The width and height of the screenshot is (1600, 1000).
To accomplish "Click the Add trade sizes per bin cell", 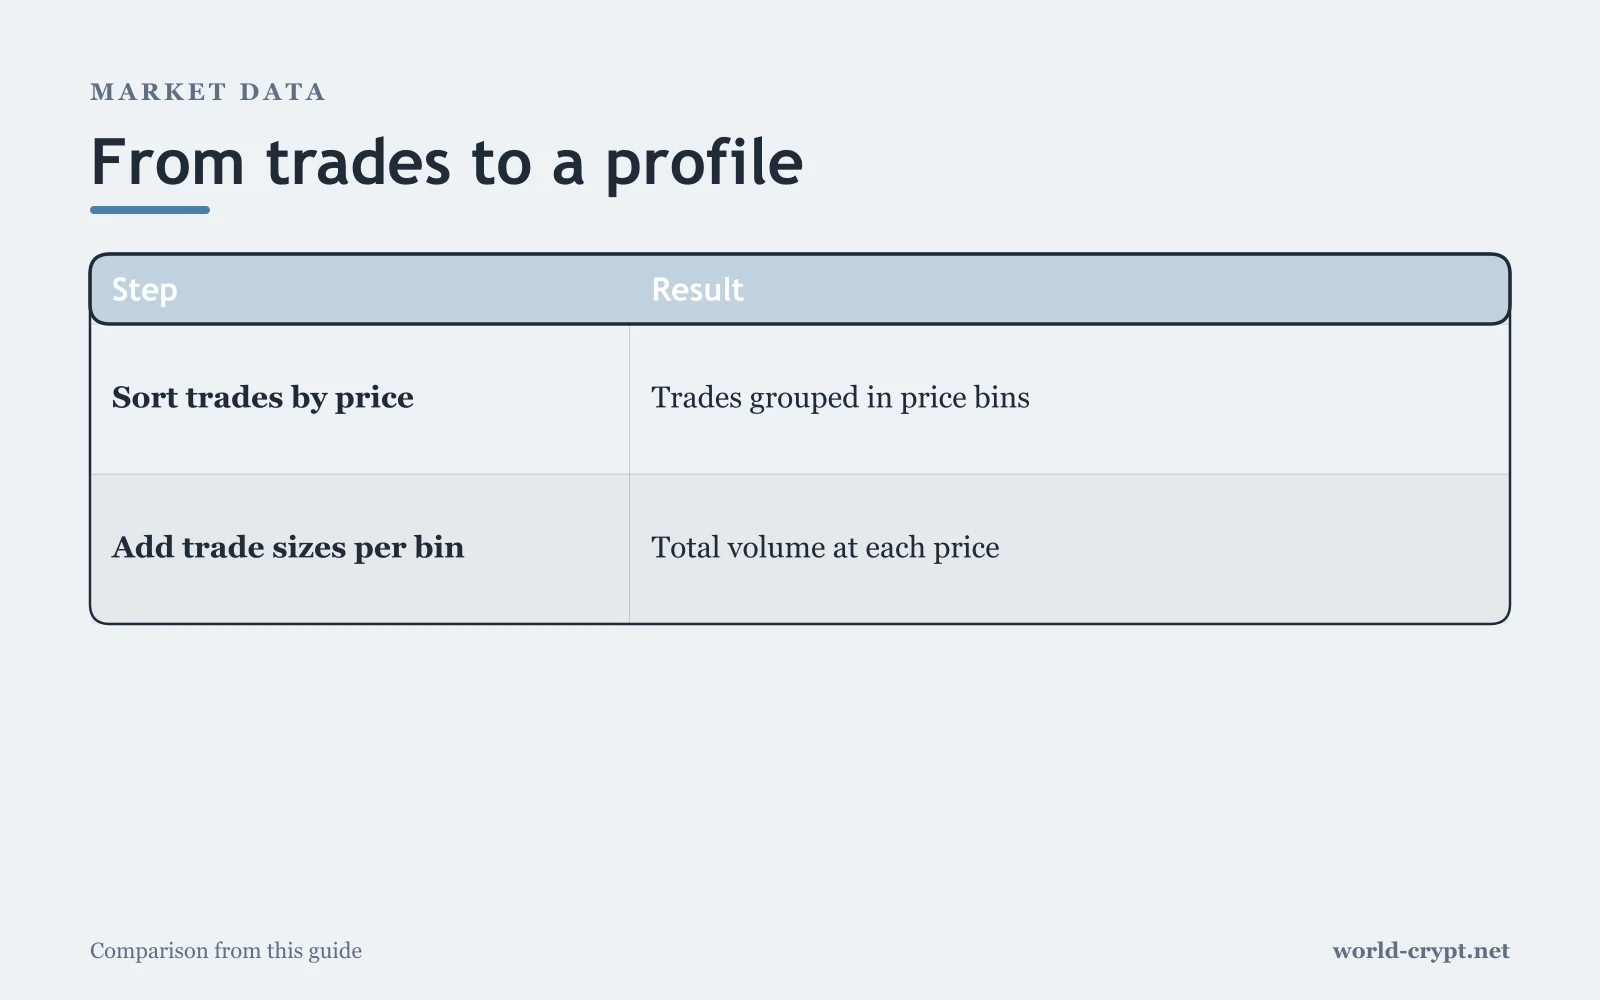I will click(360, 549).
